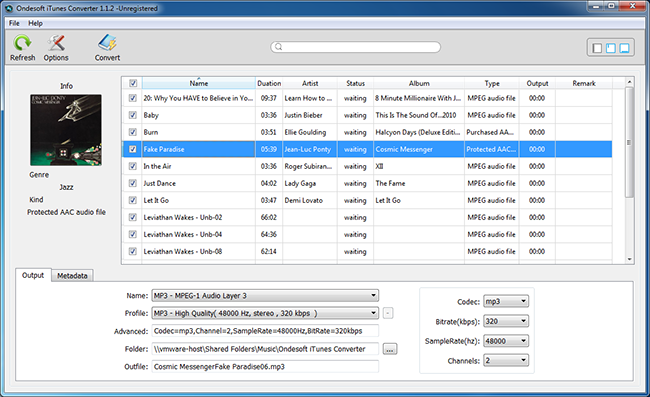Uncheck the Baby track checkbox
Viewport: 650px width, 397px height.
point(133,115)
